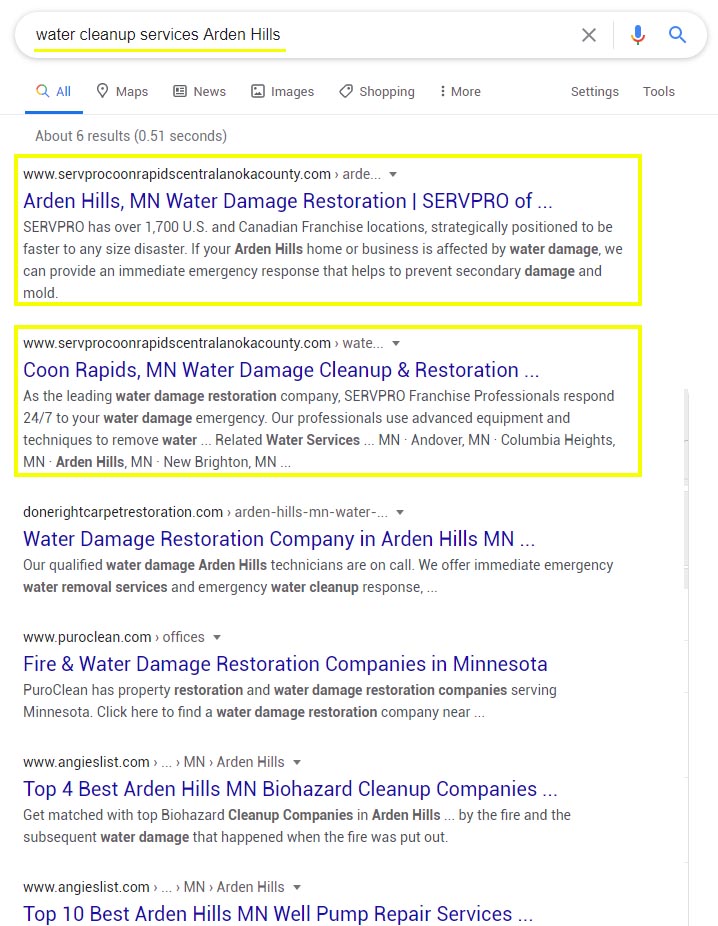Expand the dropdown arrow beside puroclean.com offices
Image resolution: width=718 pixels, height=926 pixels.
click(217, 638)
